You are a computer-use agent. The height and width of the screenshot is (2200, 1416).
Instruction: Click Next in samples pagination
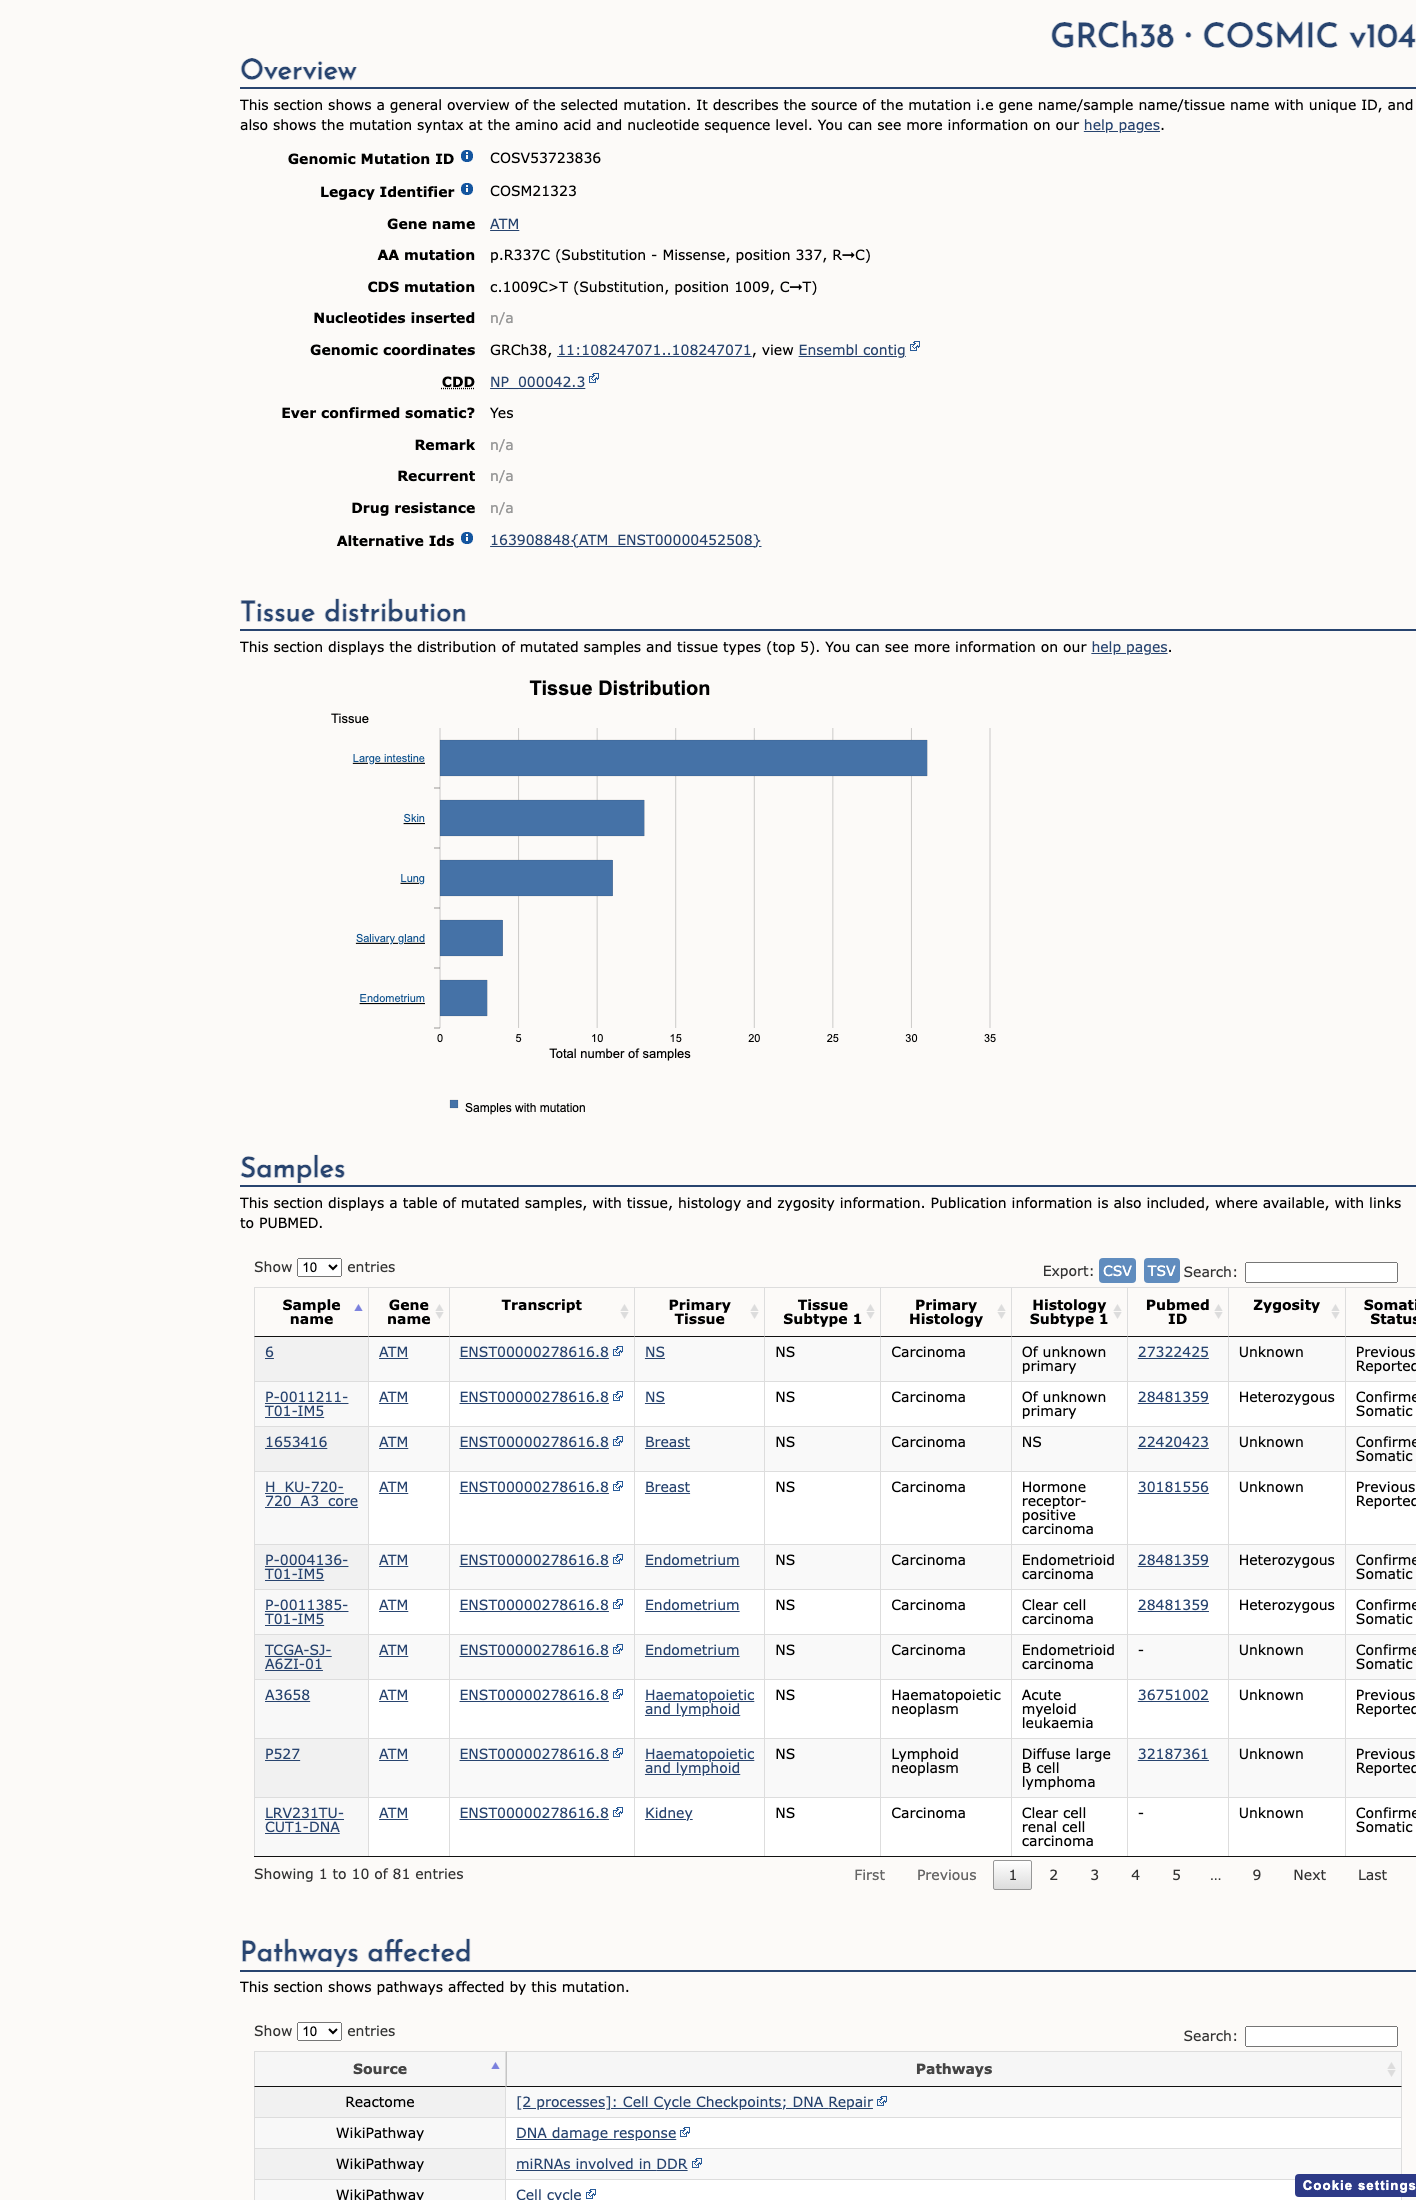[1309, 1875]
